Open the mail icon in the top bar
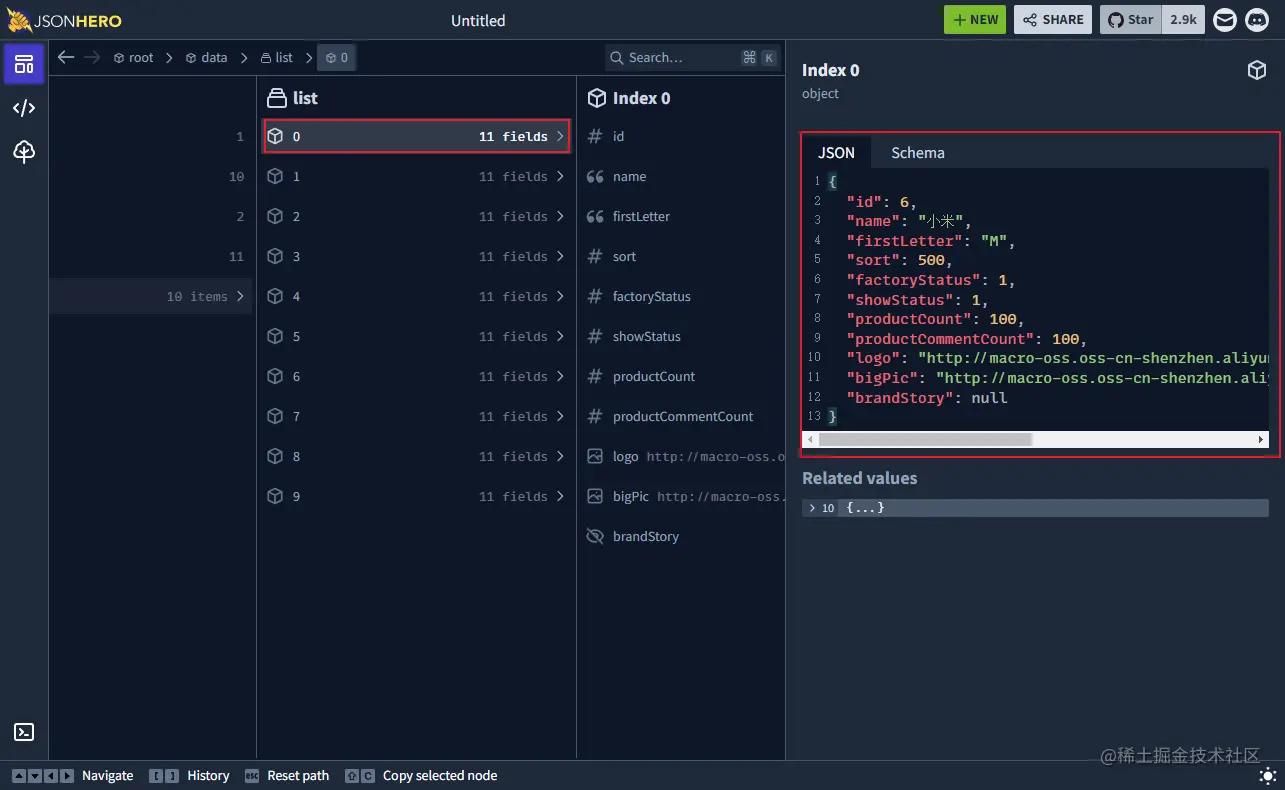This screenshot has width=1285, height=790. click(1224, 20)
